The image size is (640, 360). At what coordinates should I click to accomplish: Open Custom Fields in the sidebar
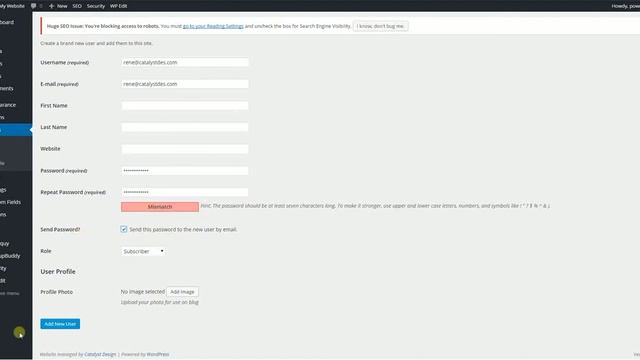[x=10, y=202]
